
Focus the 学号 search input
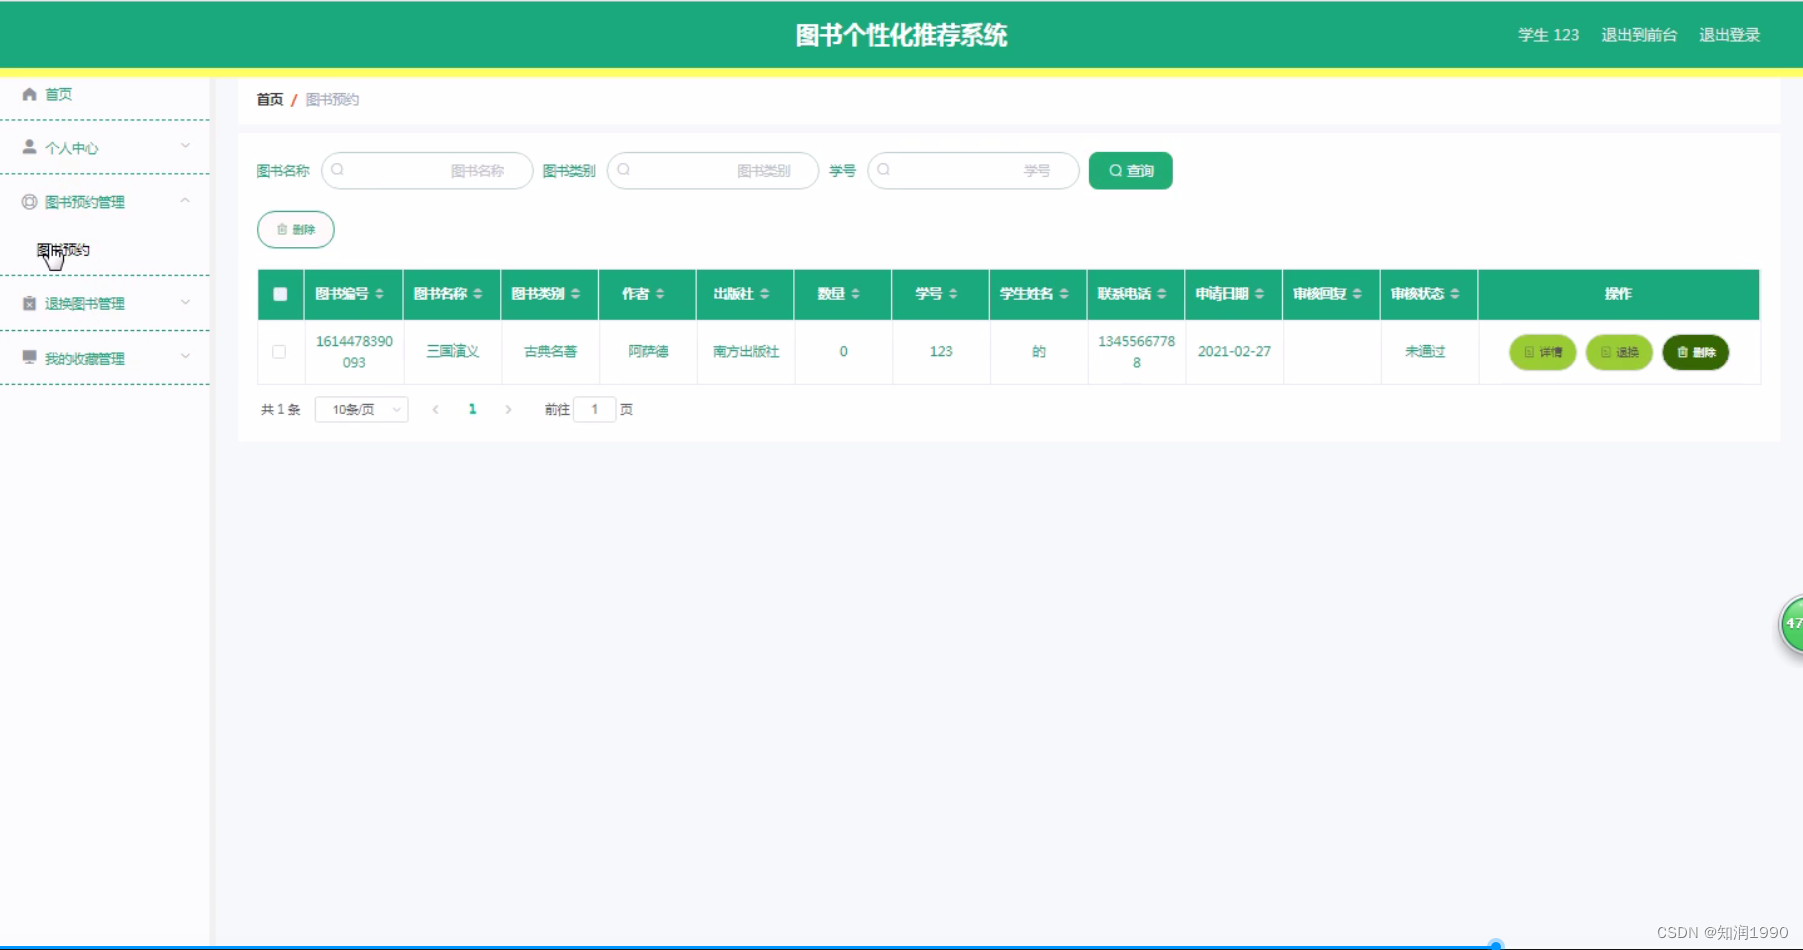[x=973, y=170]
